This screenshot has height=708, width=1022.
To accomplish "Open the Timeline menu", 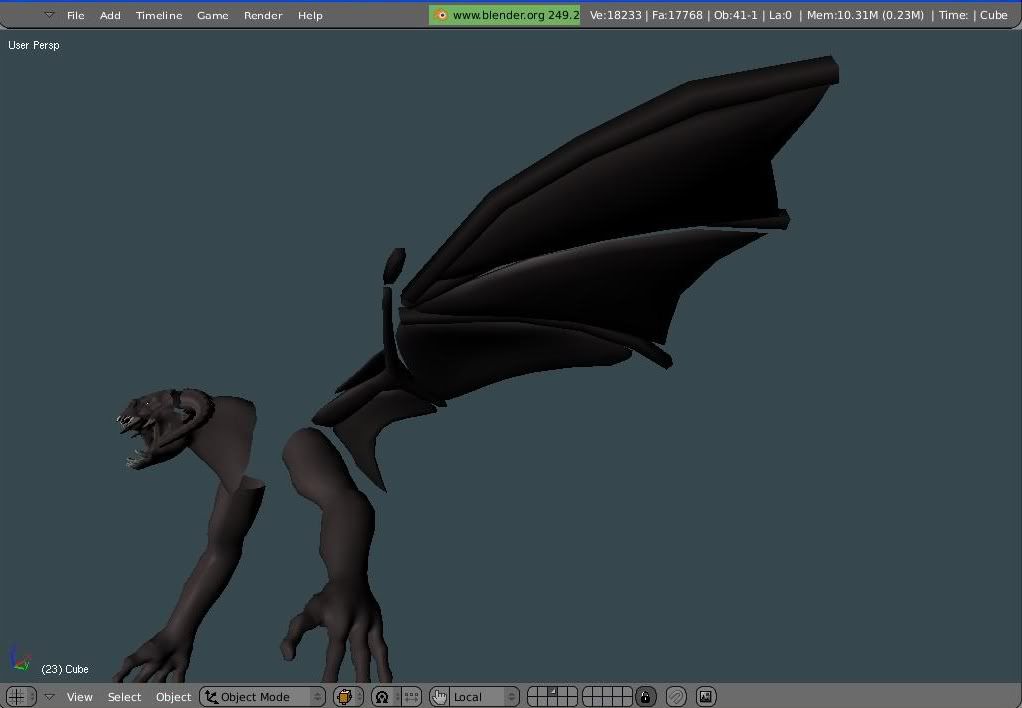I will point(159,15).
